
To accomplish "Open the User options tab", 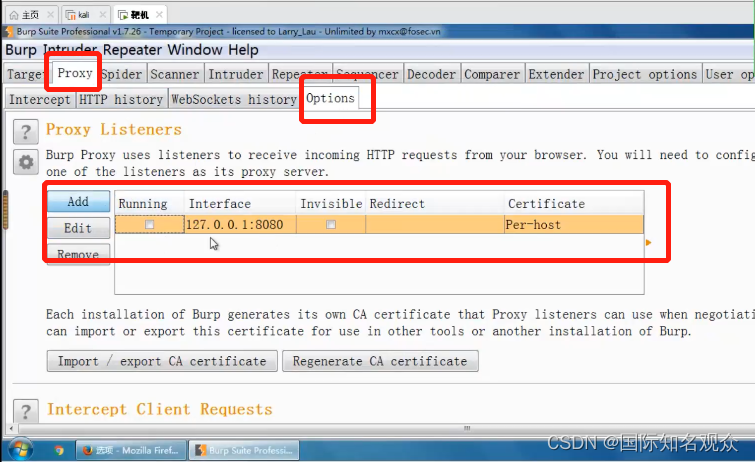I will (729, 74).
